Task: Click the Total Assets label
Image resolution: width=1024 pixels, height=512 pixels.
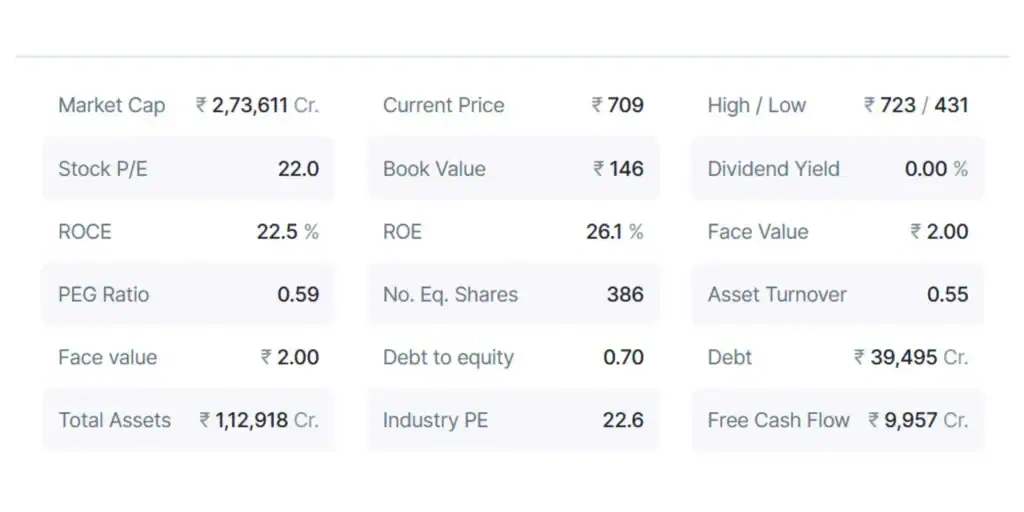Action: tap(115, 421)
